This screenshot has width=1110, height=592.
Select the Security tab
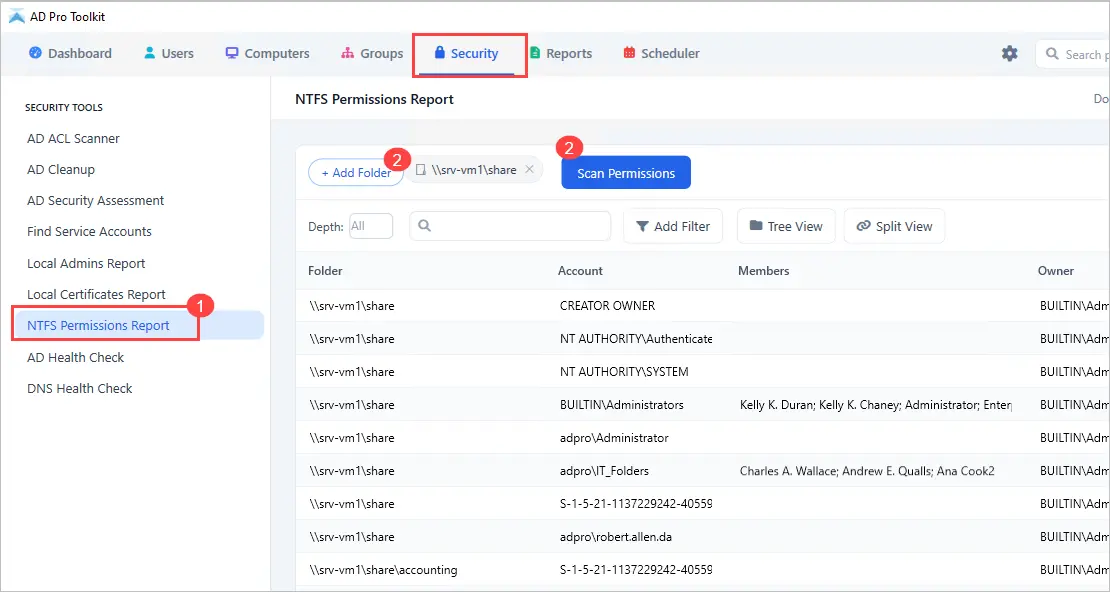coord(466,53)
